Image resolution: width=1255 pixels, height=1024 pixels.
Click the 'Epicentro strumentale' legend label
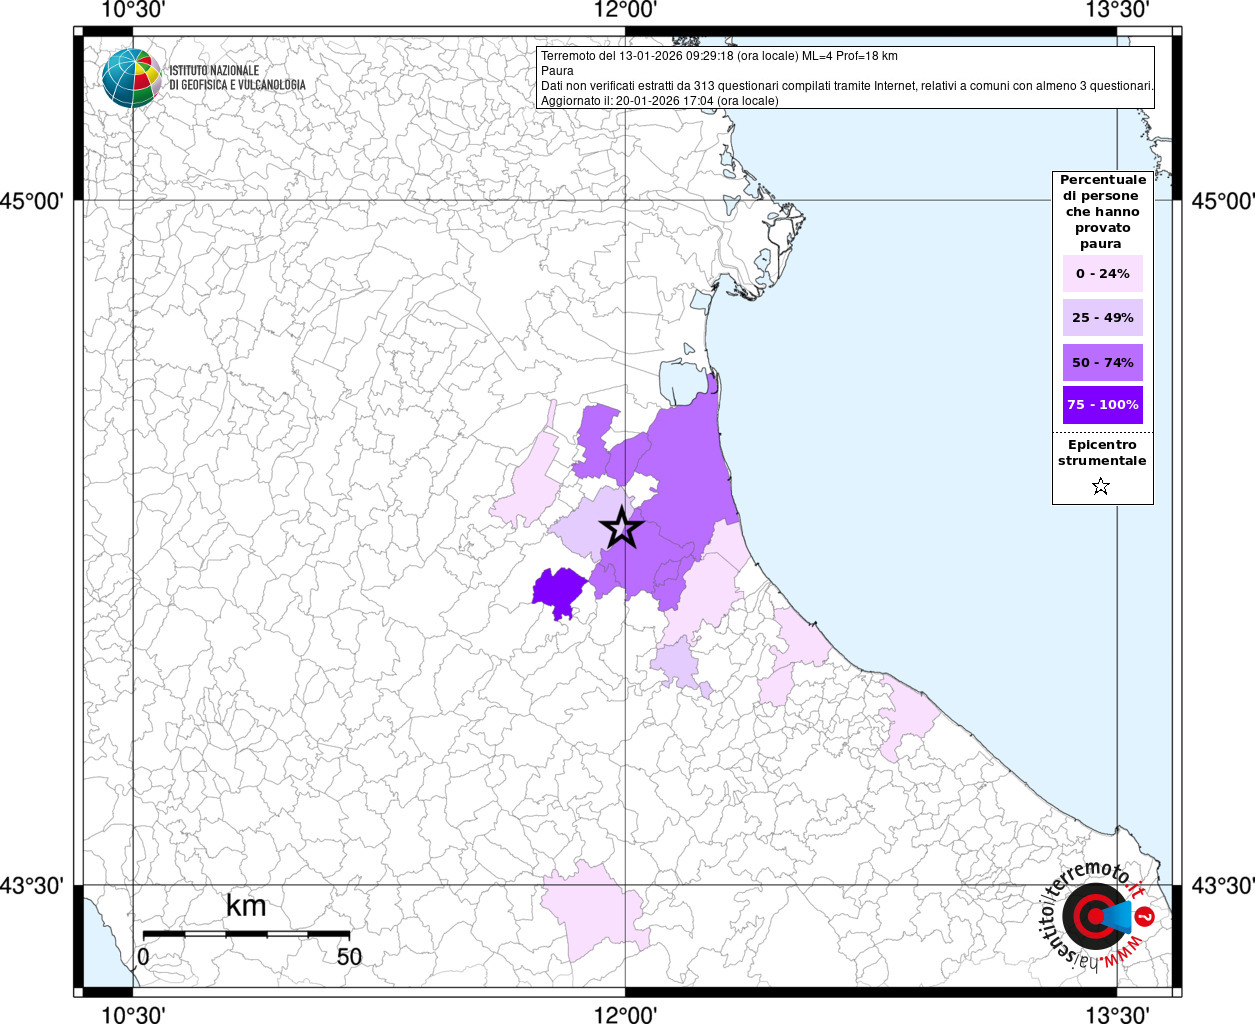click(x=1102, y=453)
